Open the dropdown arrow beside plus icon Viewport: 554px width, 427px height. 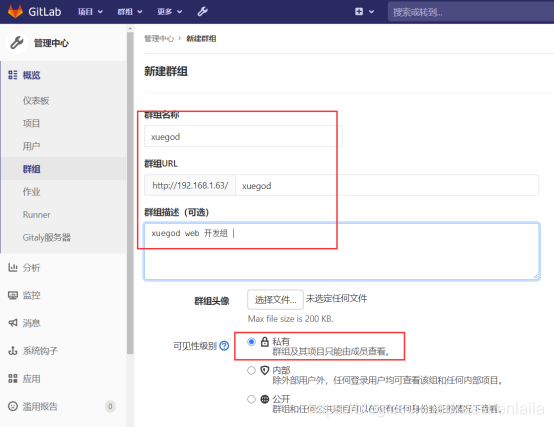371,12
